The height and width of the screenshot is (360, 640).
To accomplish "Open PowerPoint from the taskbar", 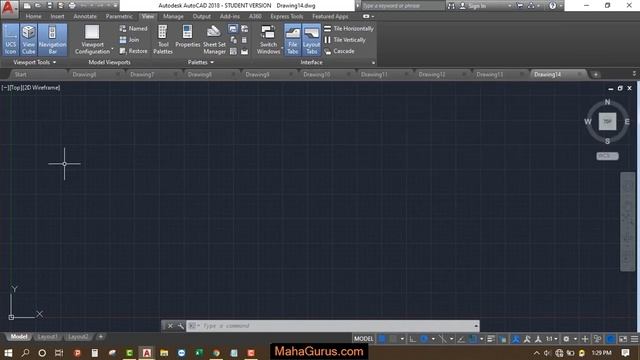I will [x=77, y=353].
